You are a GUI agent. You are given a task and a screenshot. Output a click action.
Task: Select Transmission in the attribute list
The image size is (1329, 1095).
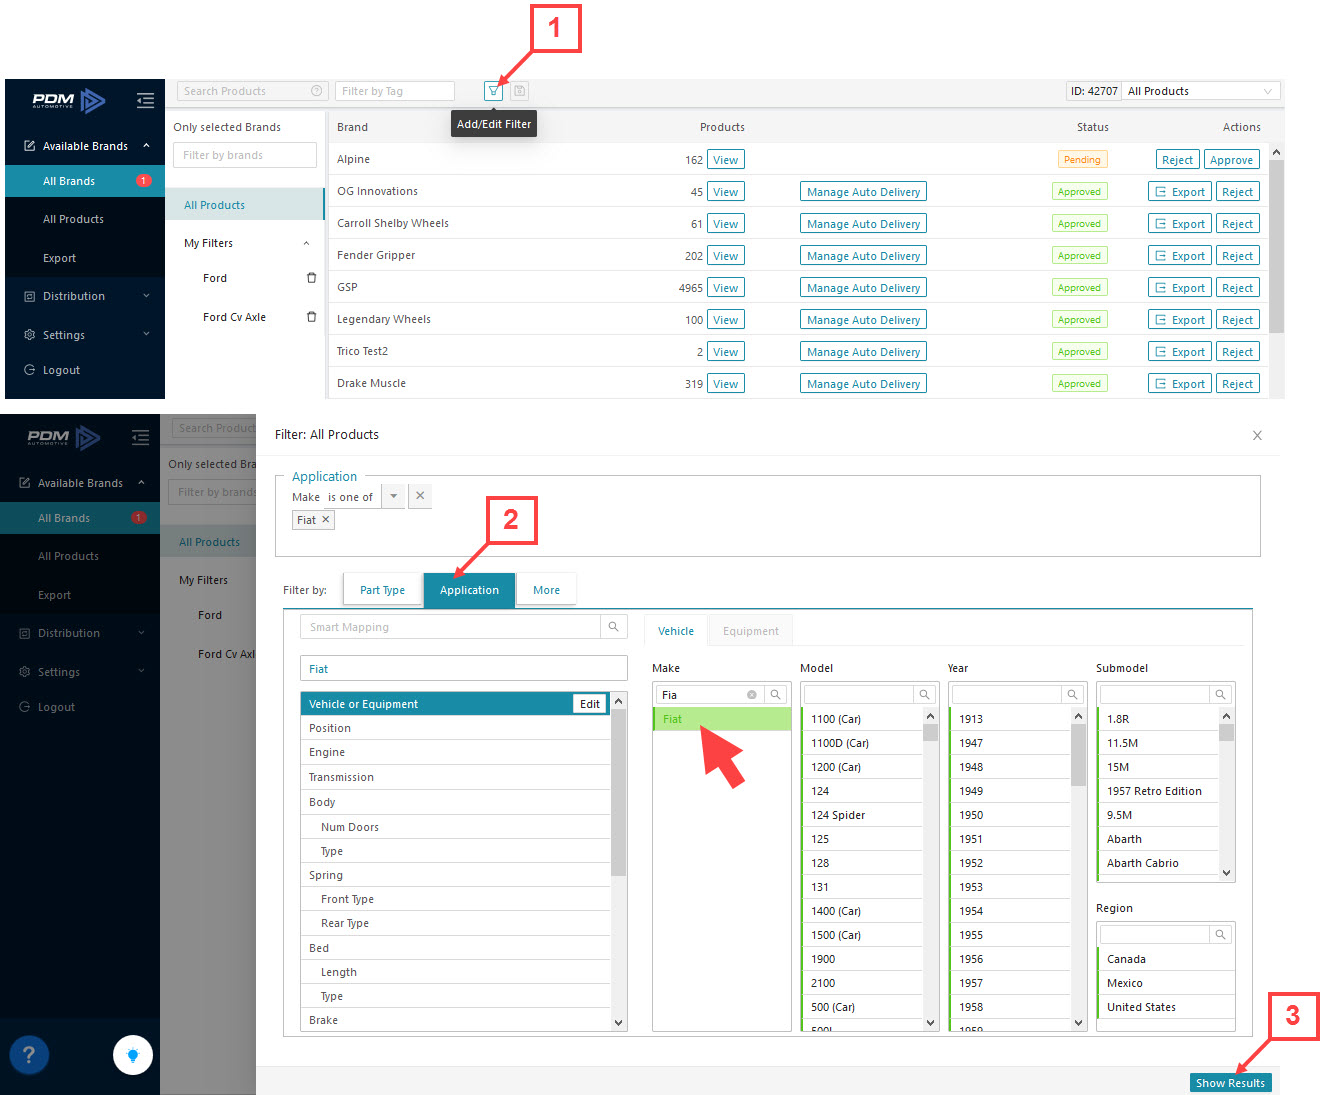(x=455, y=777)
